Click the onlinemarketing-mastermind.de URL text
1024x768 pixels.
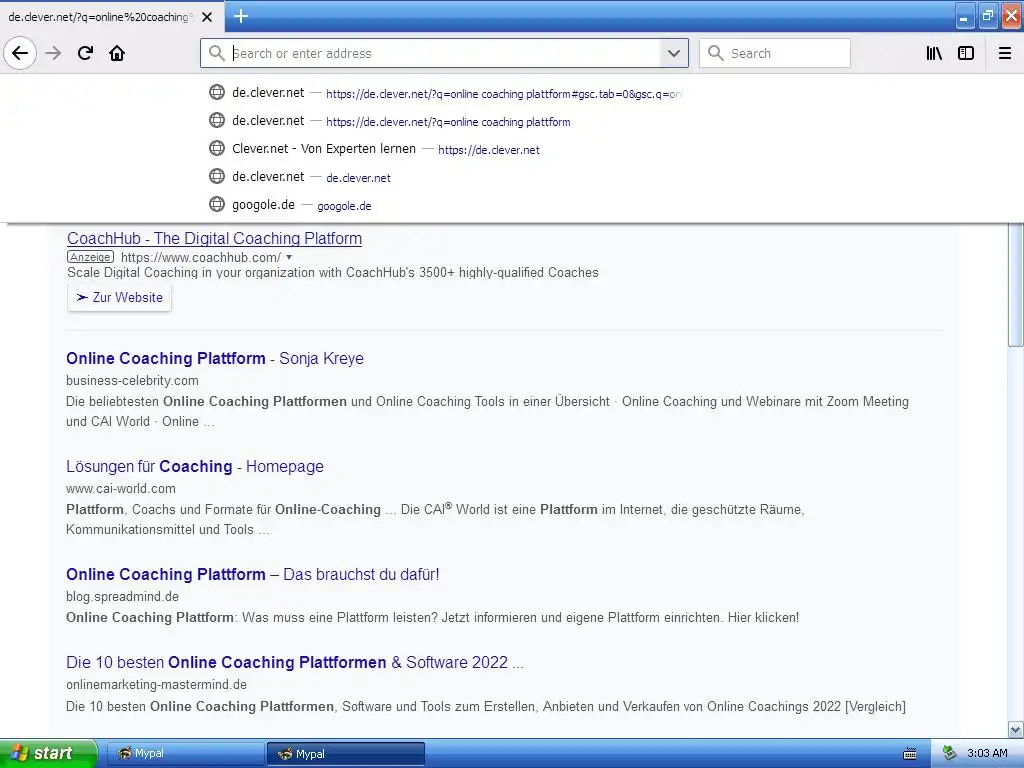point(156,685)
